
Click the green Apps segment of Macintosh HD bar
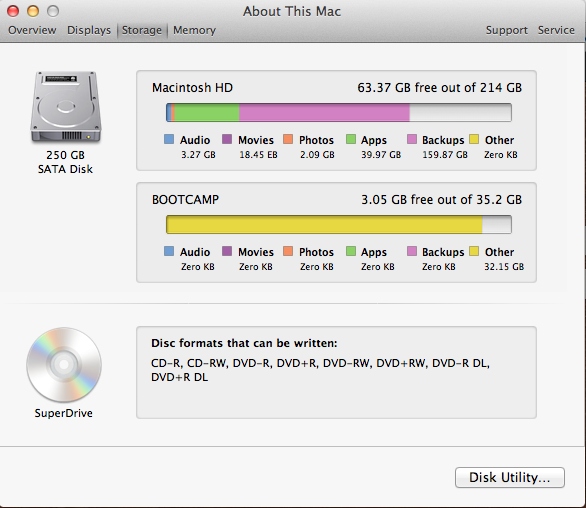(x=207, y=113)
